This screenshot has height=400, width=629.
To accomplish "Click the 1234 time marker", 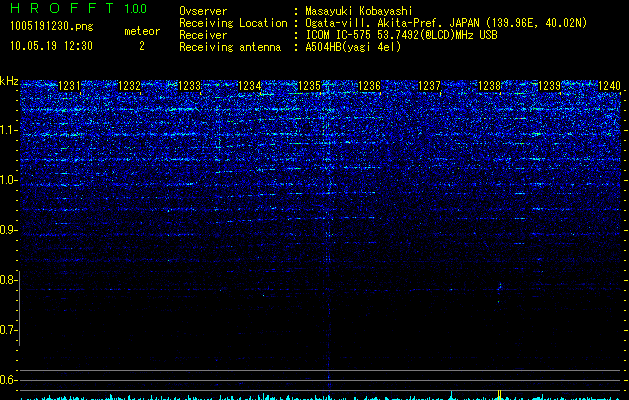I will tap(250, 86).
